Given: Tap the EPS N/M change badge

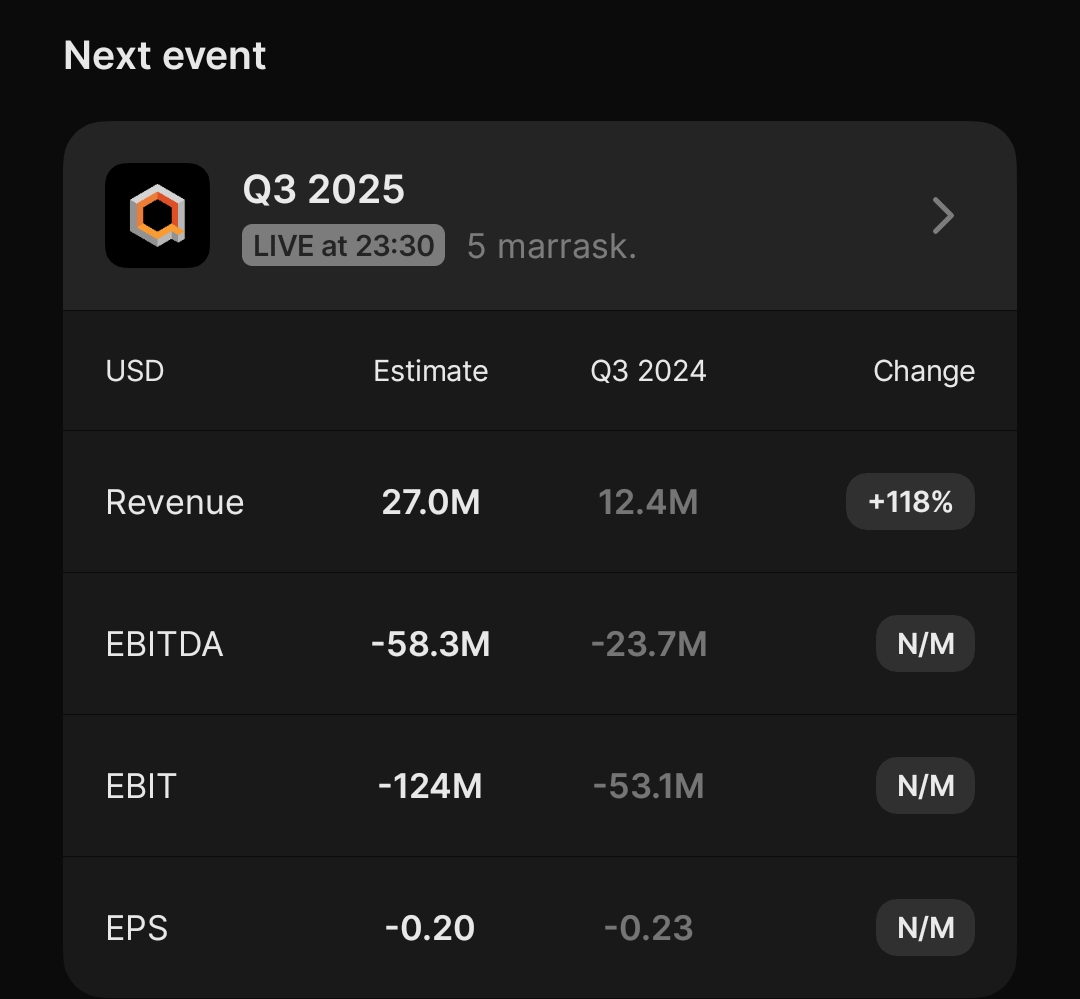Looking at the screenshot, I should point(925,928).
